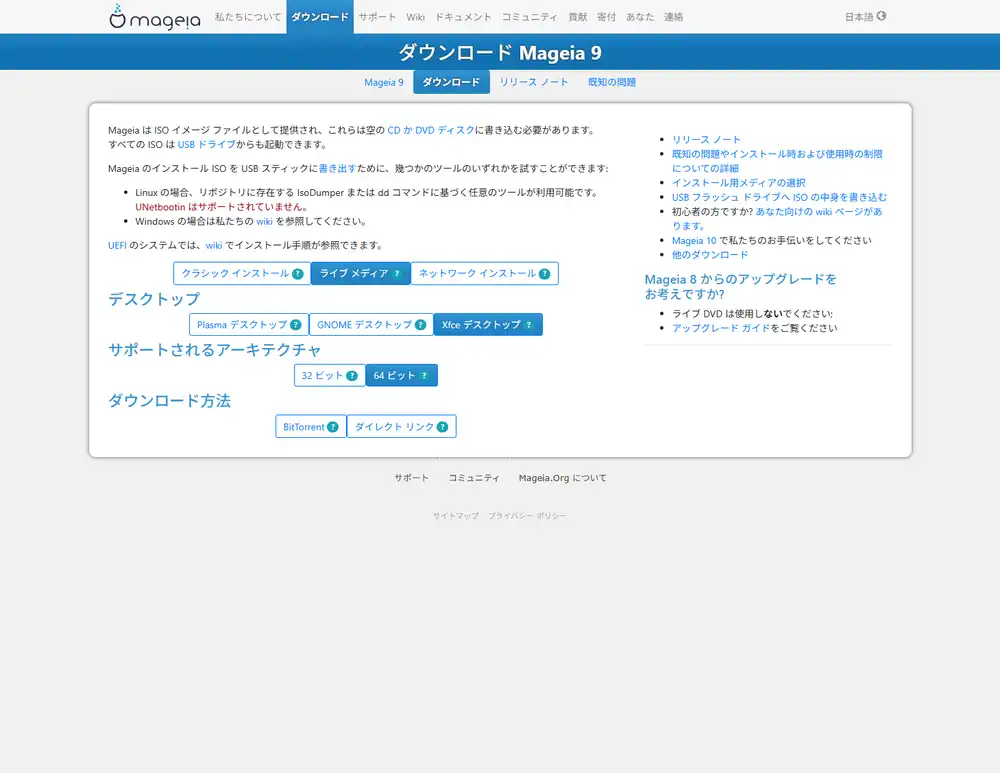Screen dimensions: 1000x773
Task: Follow the CD か DVD ディスク link
Action: (431, 130)
